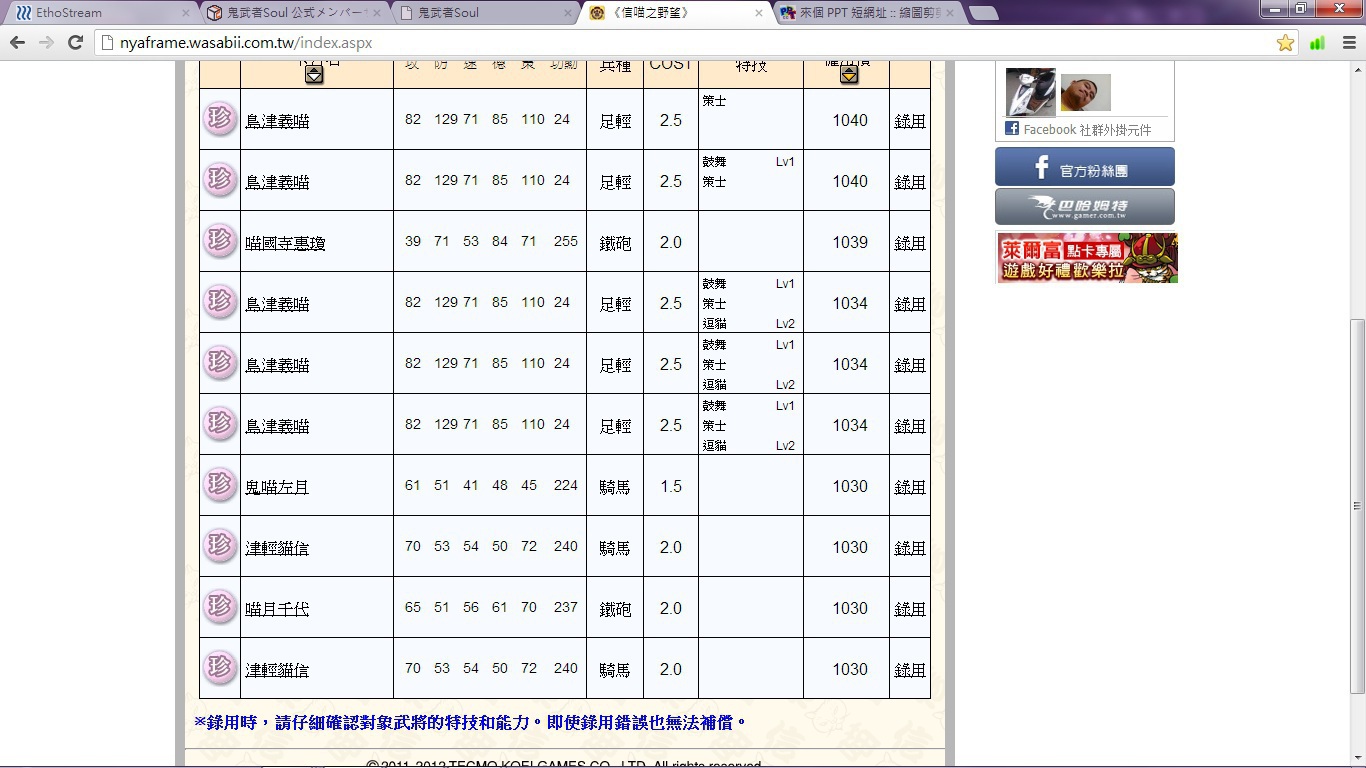Click 錄用 for 喵國寺惠瓊

point(910,243)
